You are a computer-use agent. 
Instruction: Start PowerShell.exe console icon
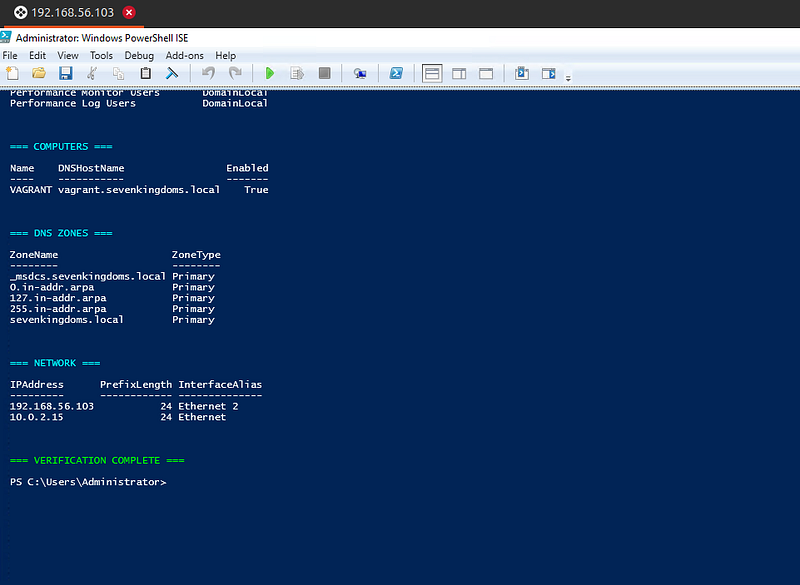396,73
